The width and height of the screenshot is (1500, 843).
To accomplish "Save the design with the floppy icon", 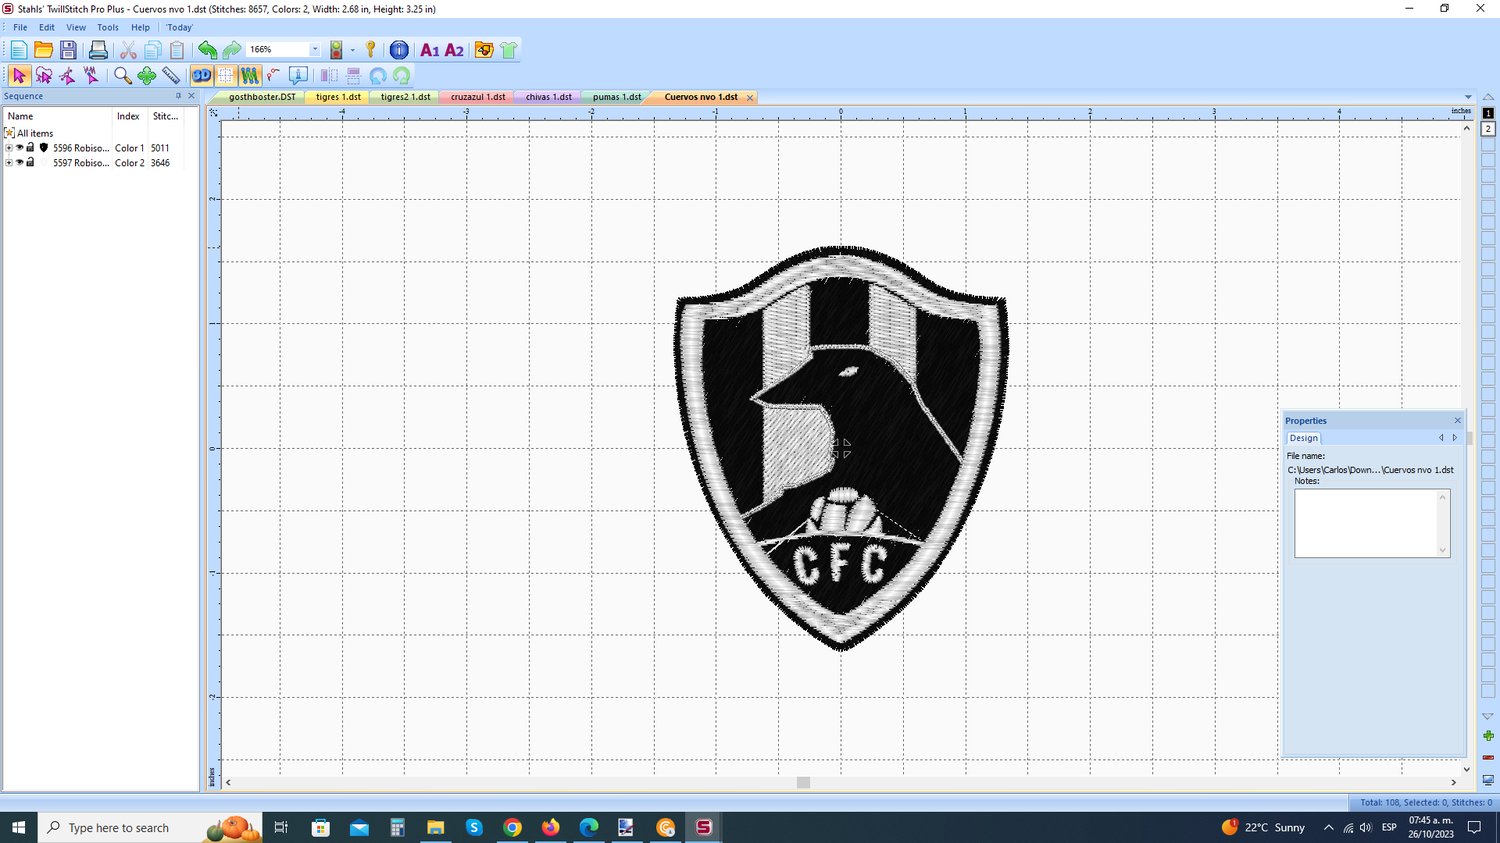I will (x=68, y=50).
